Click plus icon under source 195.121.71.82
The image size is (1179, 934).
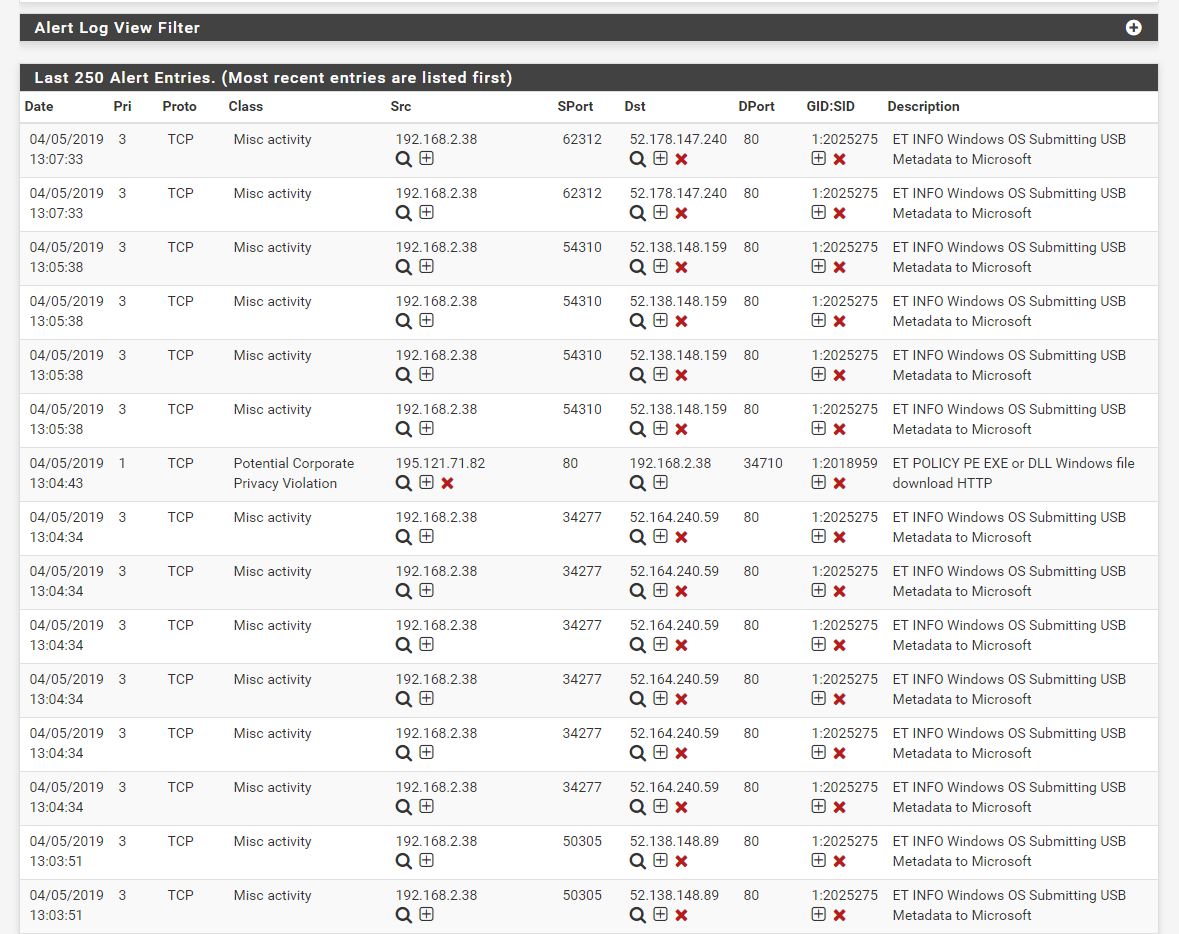point(426,482)
